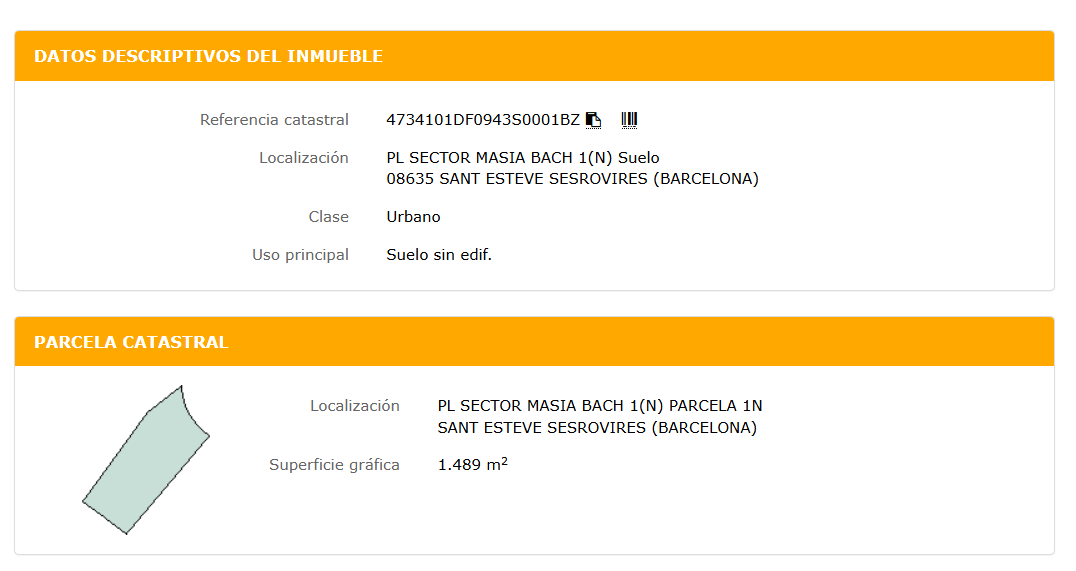The image size is (1076, 571).
Task: Click the 'Uso principal' label
Action: coord(300,255)
